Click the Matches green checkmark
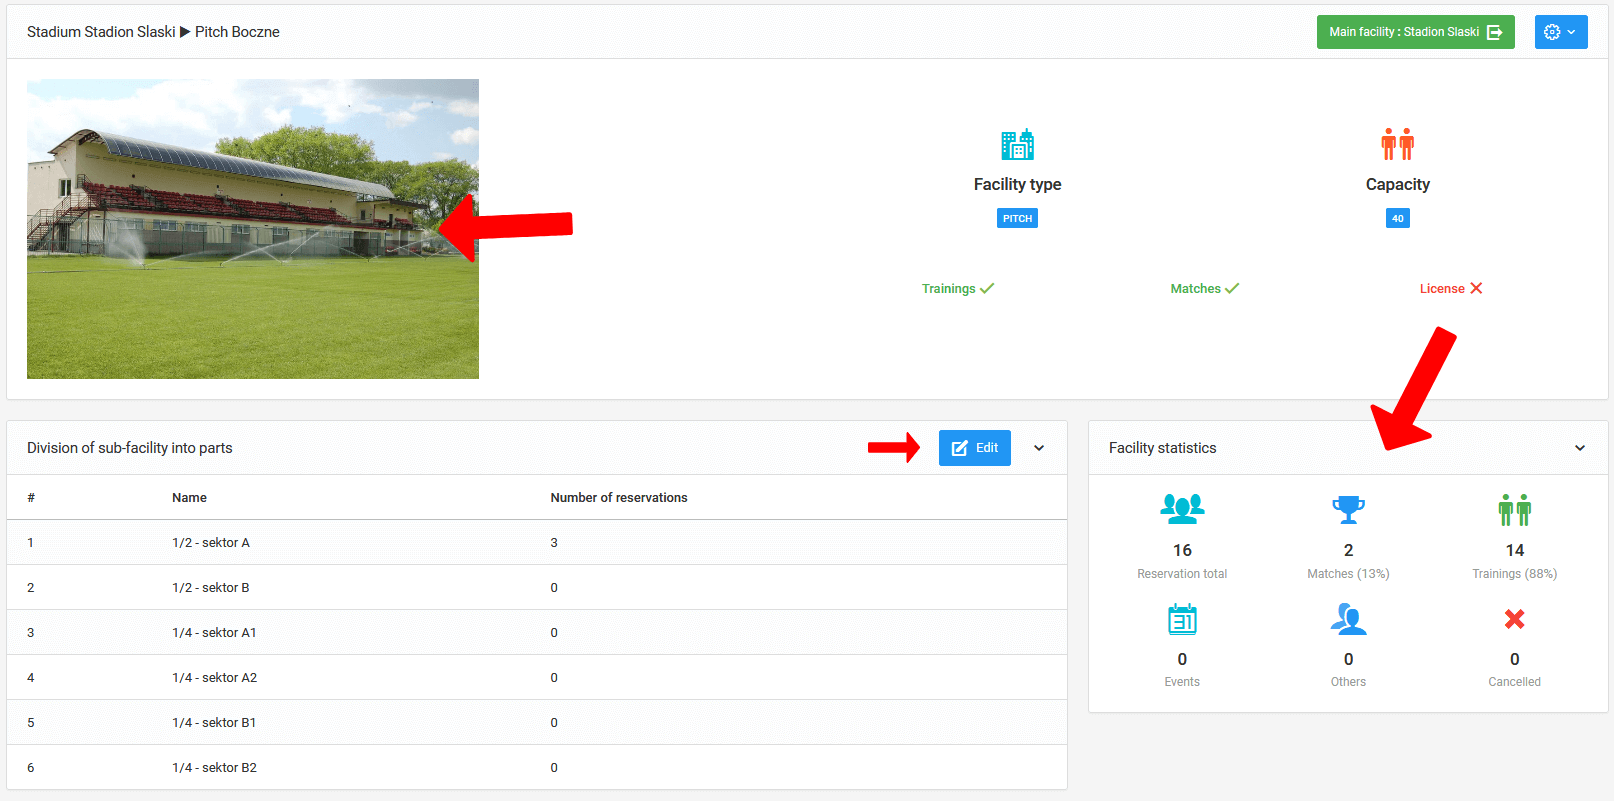 coord(1232,288)
